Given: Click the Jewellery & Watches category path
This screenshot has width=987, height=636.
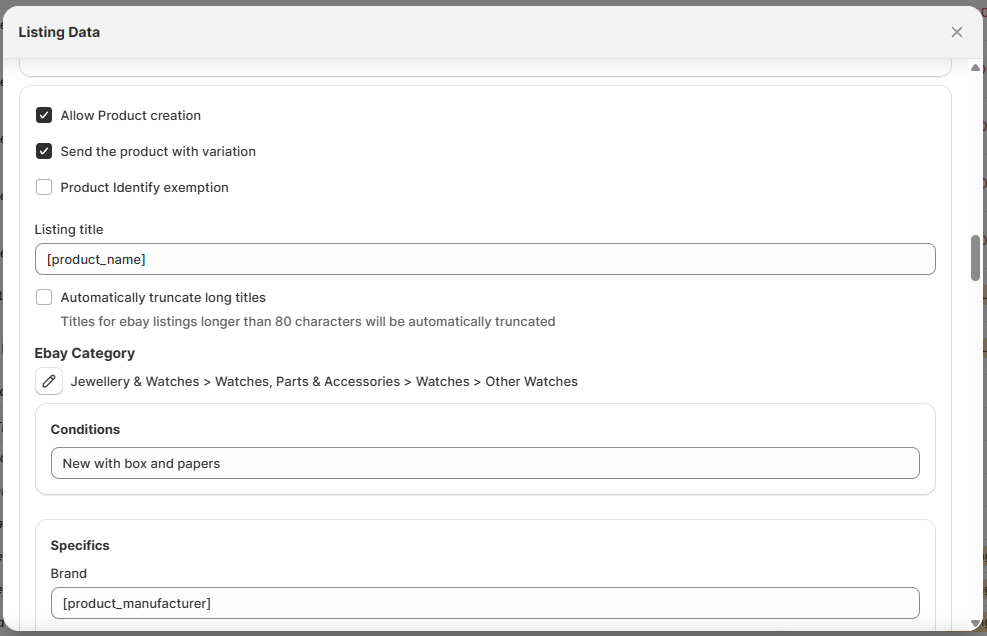Looking at the screenshot, I should click(x=323, y=381).
